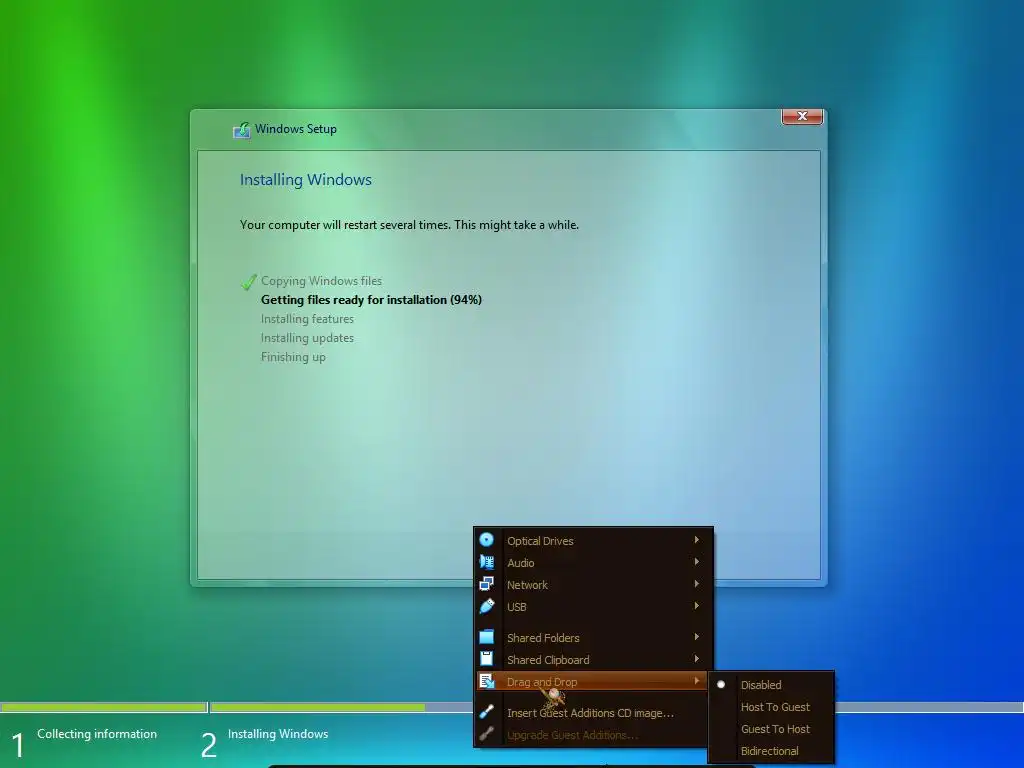Expand the Network submenu arrow
This screenshot has height=768, width=1024.
click(x=697, y=584)
